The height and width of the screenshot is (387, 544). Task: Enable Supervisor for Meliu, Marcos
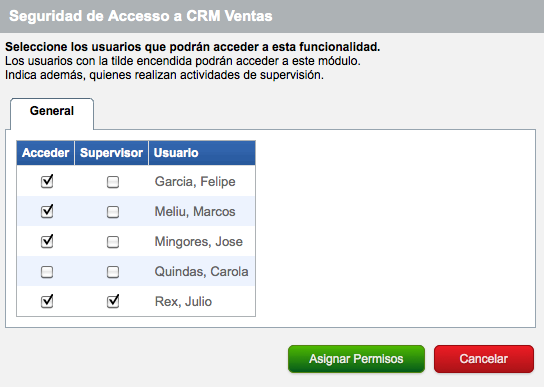[x=113, y=212]
